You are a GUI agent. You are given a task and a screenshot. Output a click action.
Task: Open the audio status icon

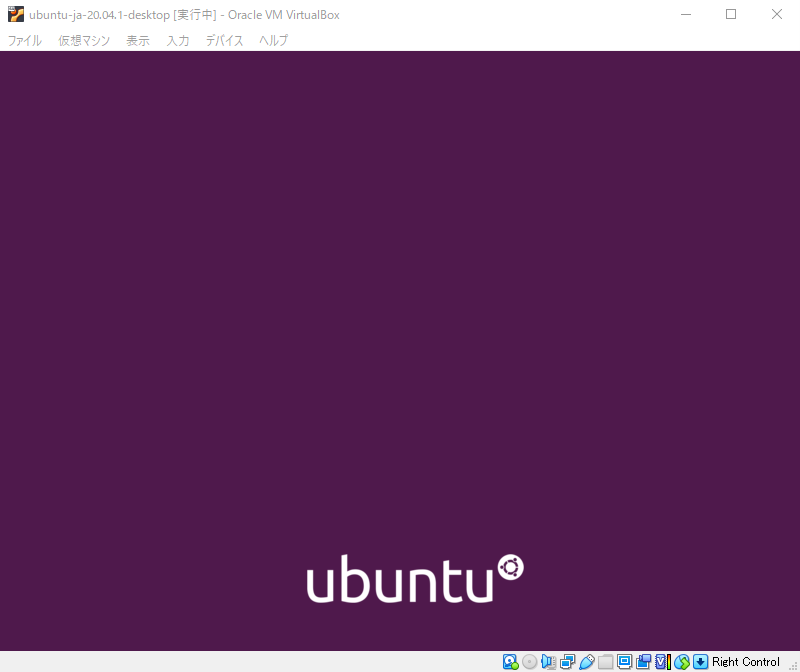click(548, 662)
